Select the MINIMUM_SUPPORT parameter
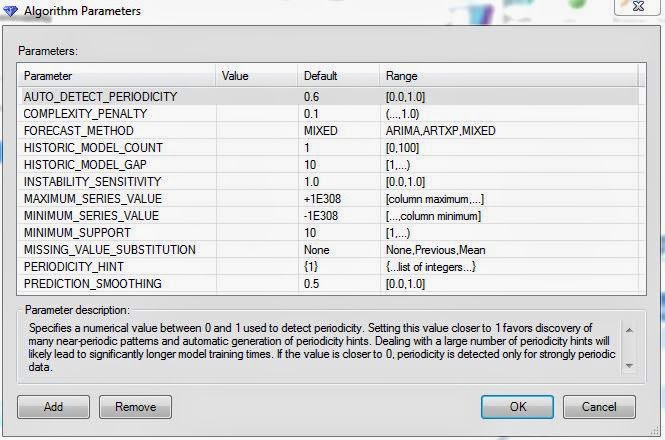Viewport: 665px width, 440px height. 77,233
